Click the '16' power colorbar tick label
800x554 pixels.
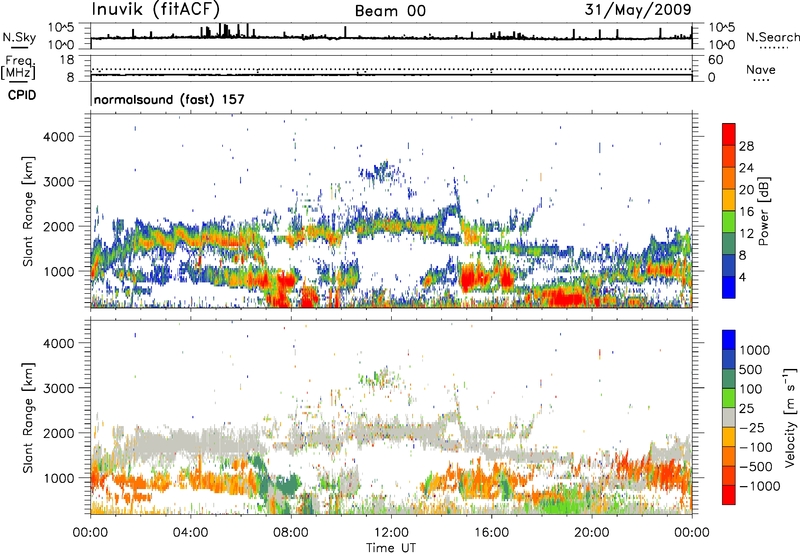pos(746,212)
